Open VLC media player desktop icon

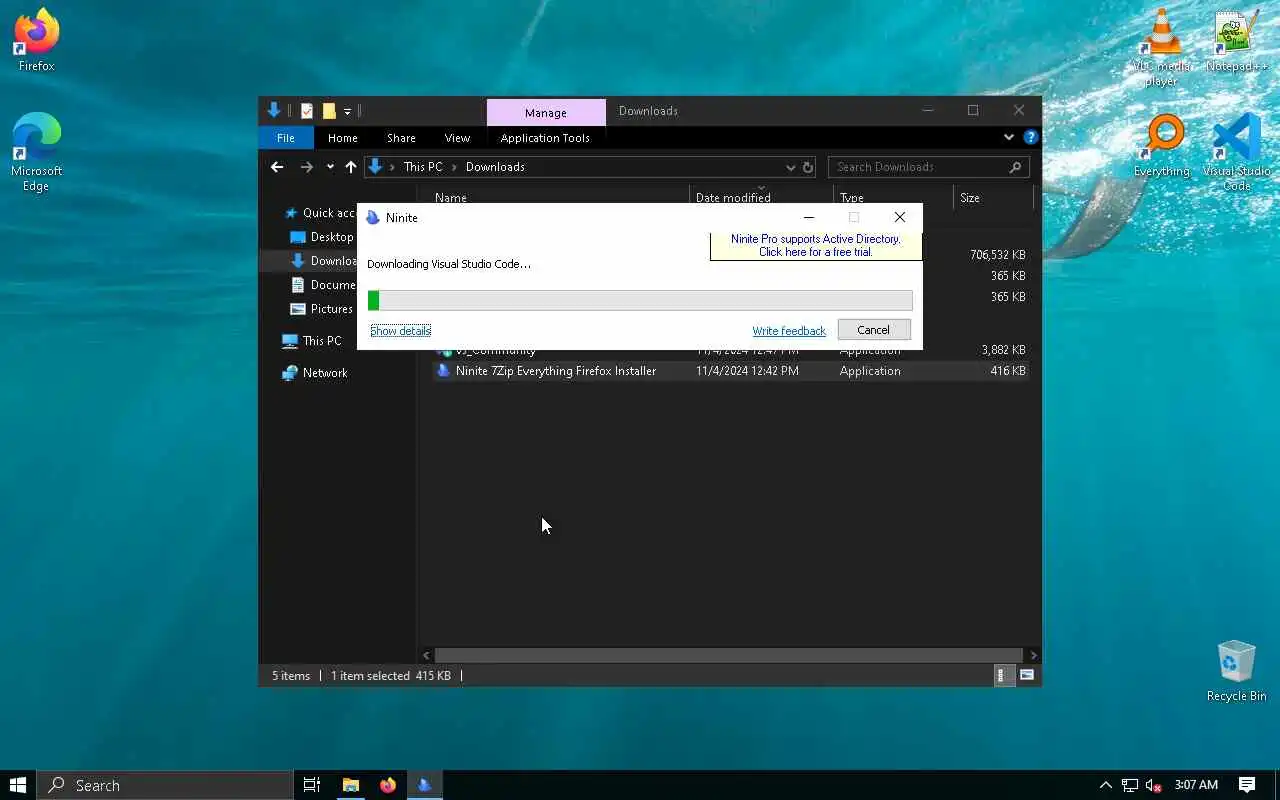click(1161, 47)
